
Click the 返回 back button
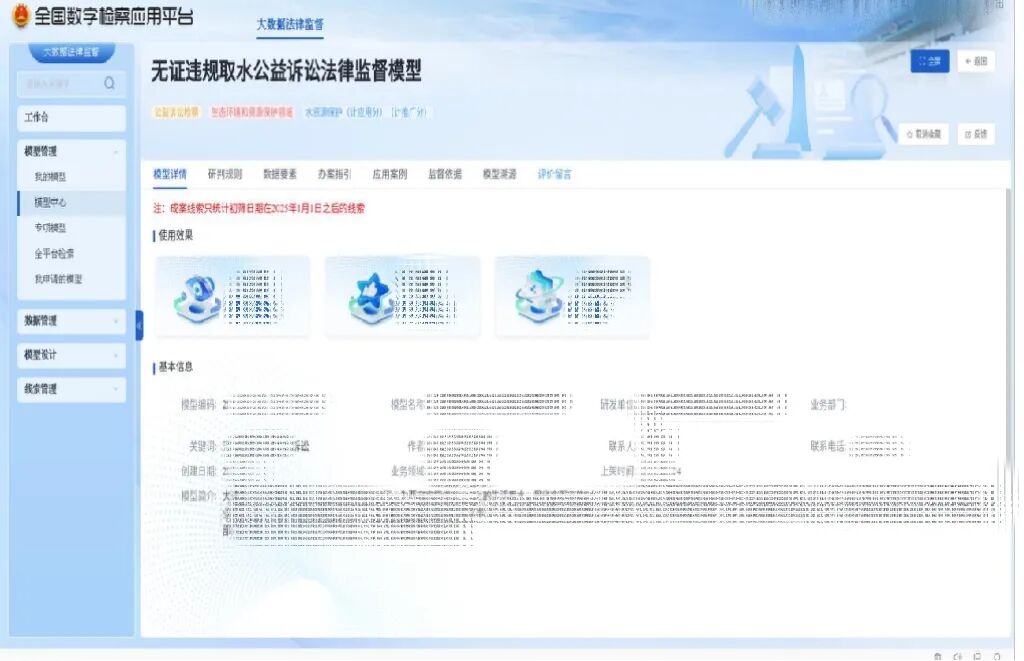coord(975,62)
